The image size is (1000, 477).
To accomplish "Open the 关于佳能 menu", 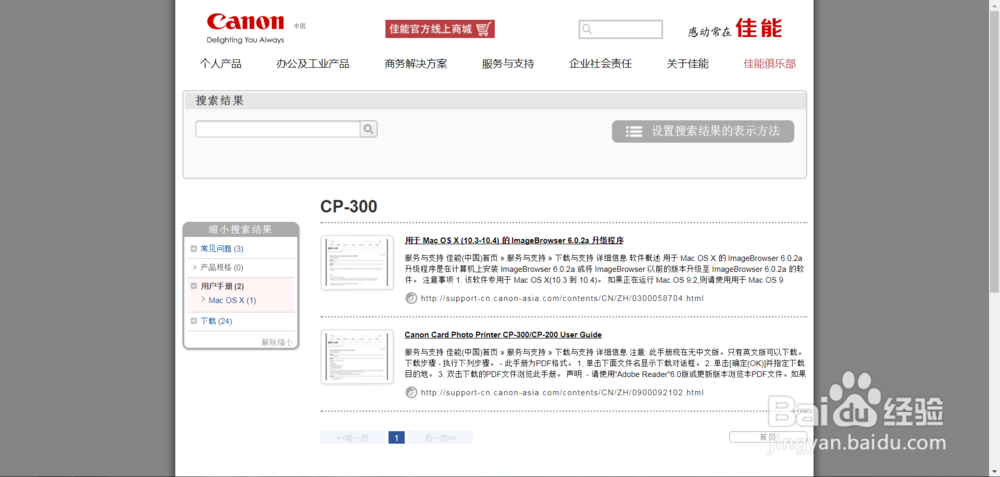I will [688, 64].
